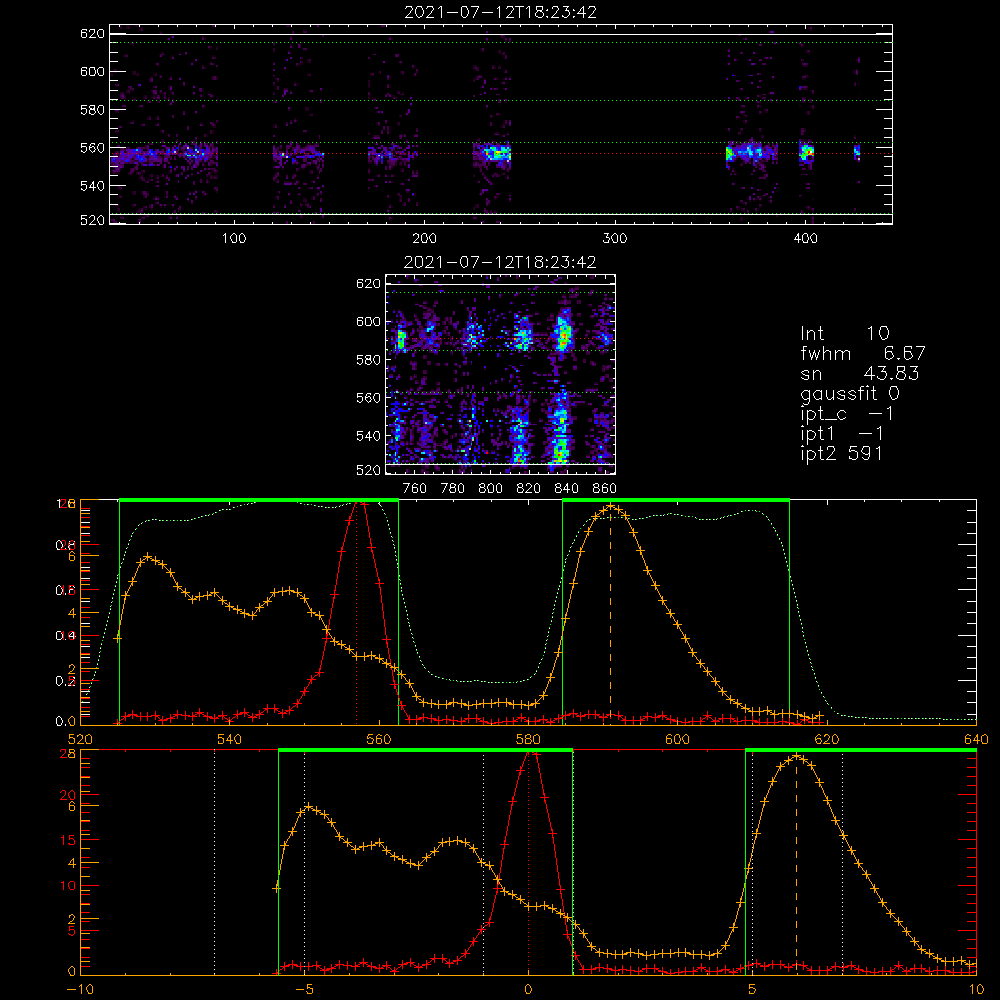Viewport: 1000px width, 1000px height.
Task: Click x-axis label 200 under top spectrogram
Action: tap(425, 238)
